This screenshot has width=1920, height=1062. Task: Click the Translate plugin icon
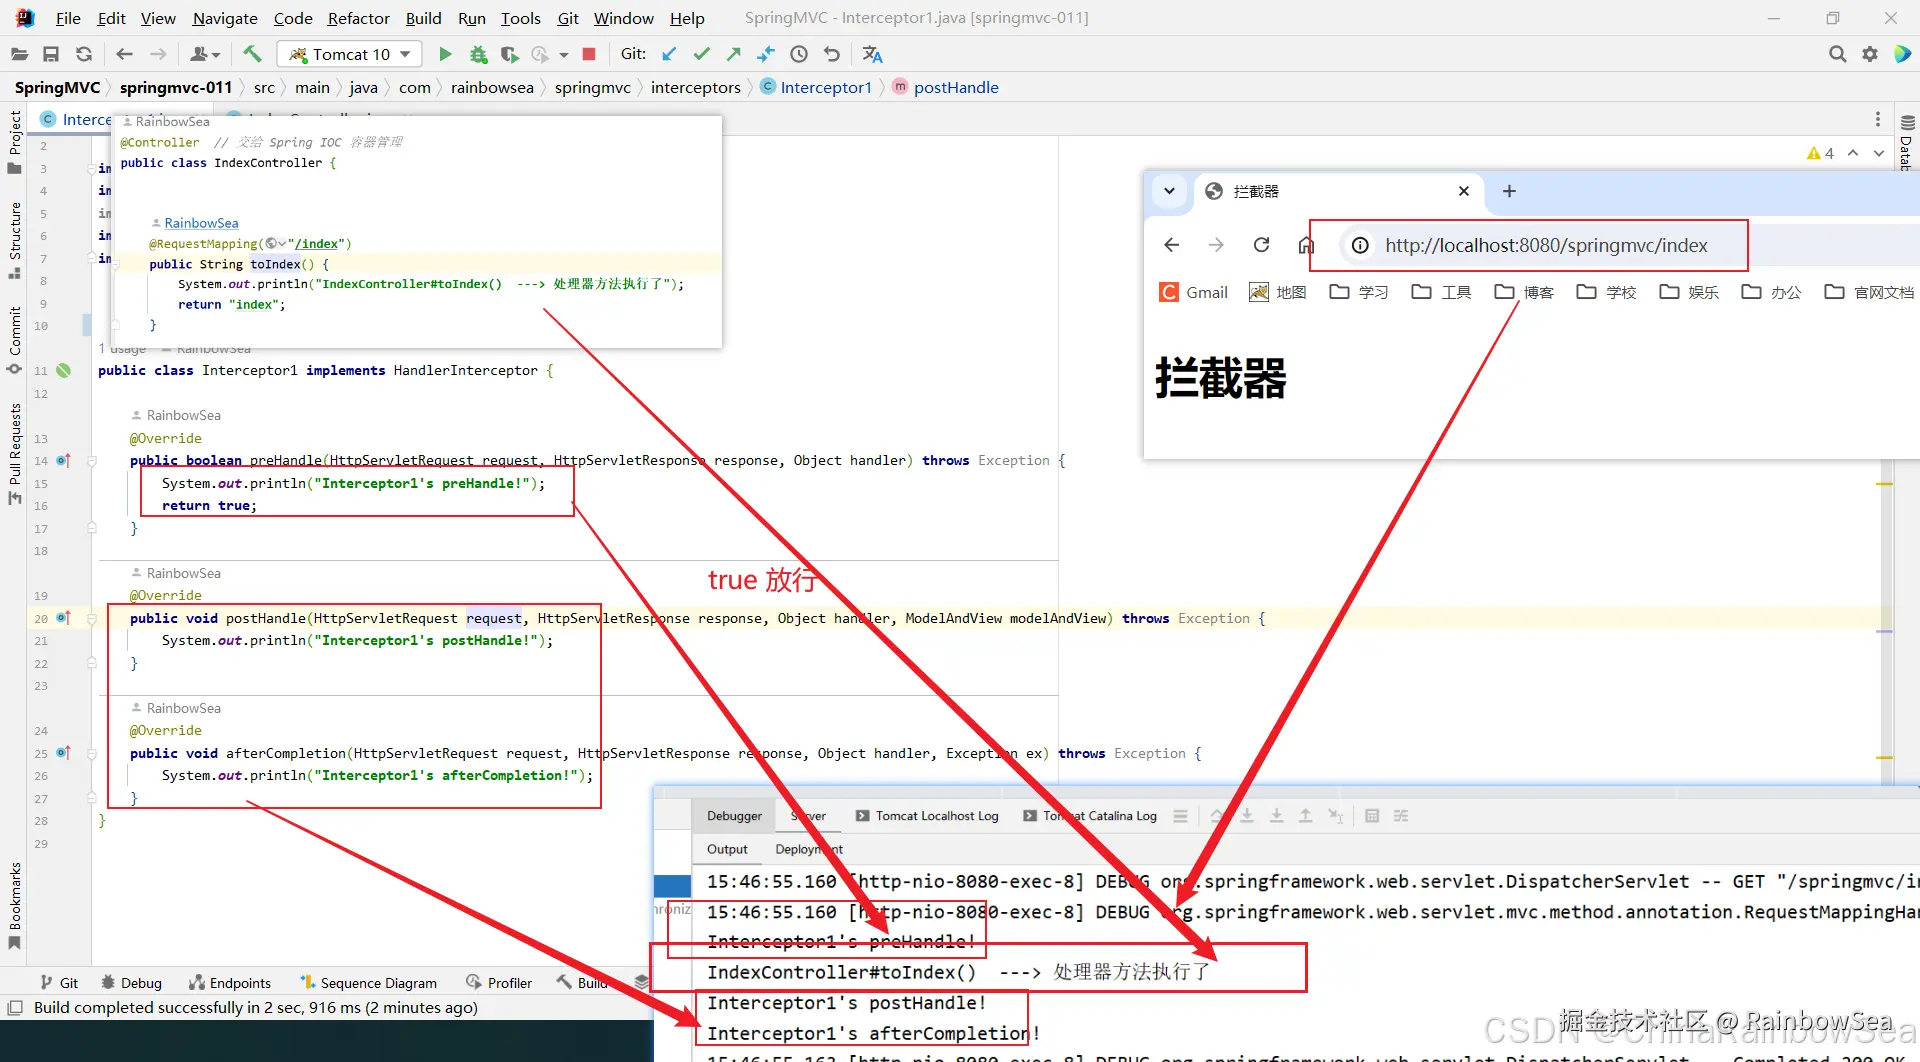(x=872, y=54)
